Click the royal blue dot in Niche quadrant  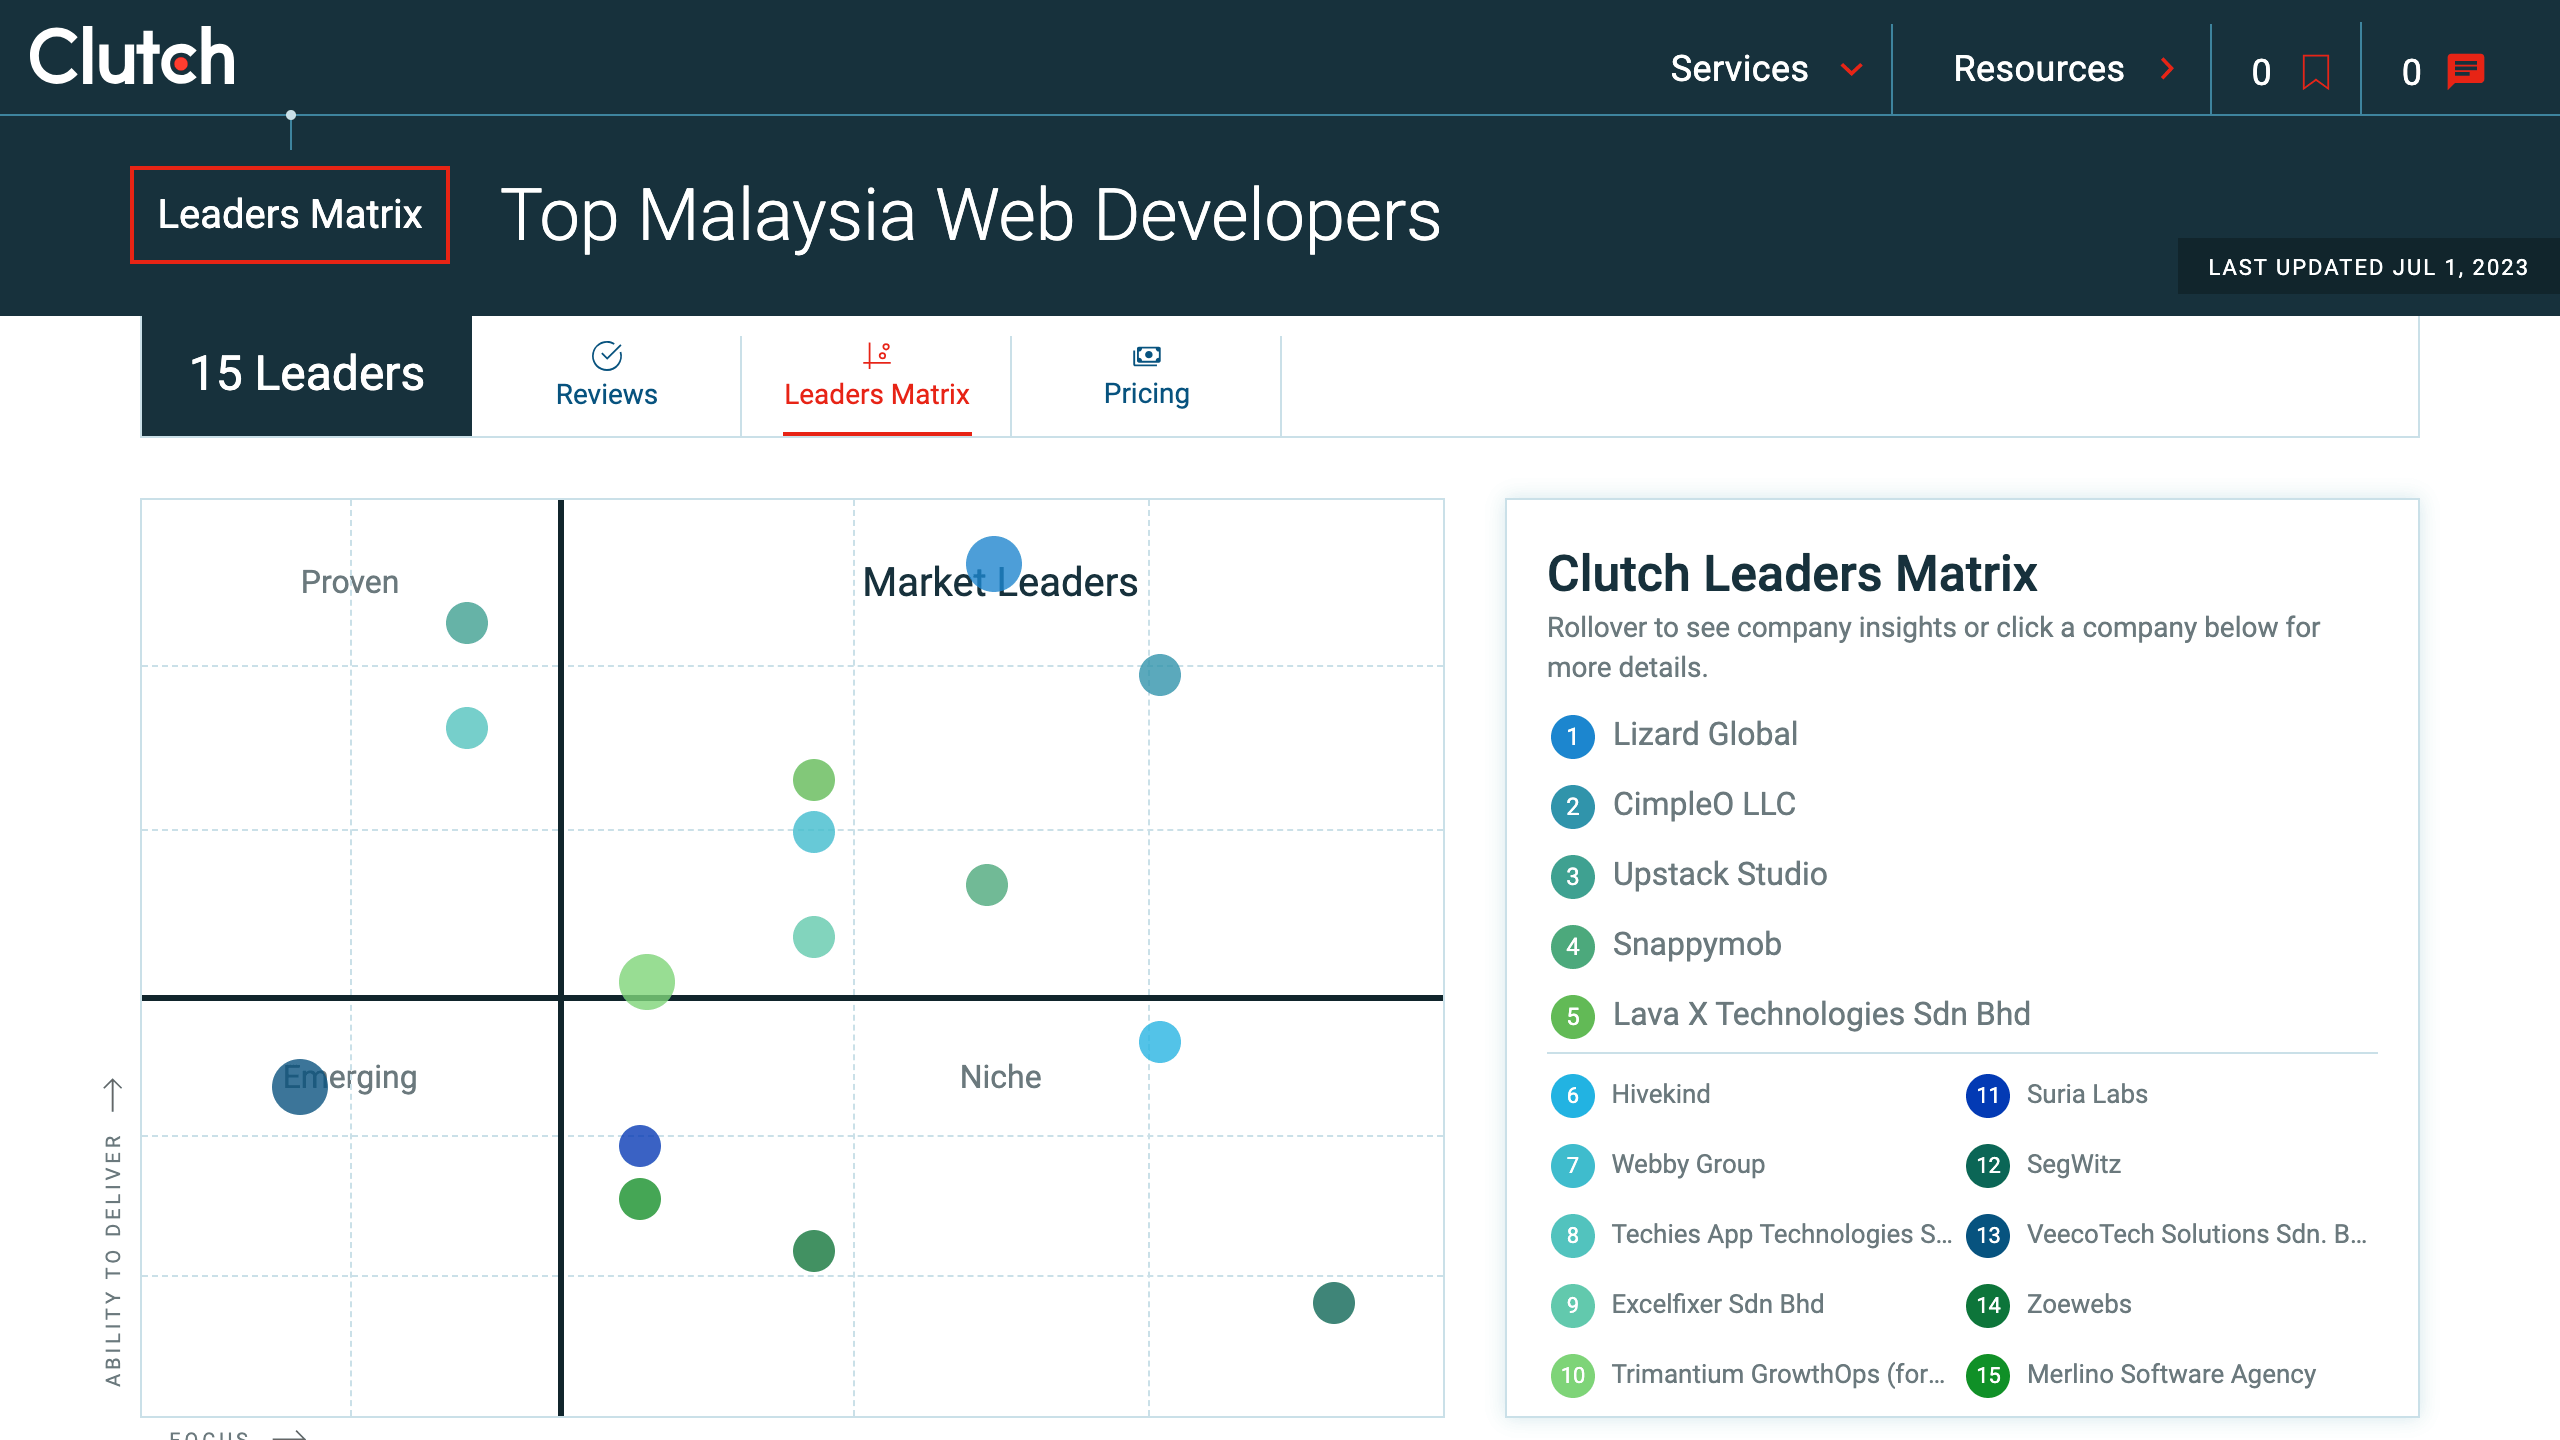coord(640,1146)
